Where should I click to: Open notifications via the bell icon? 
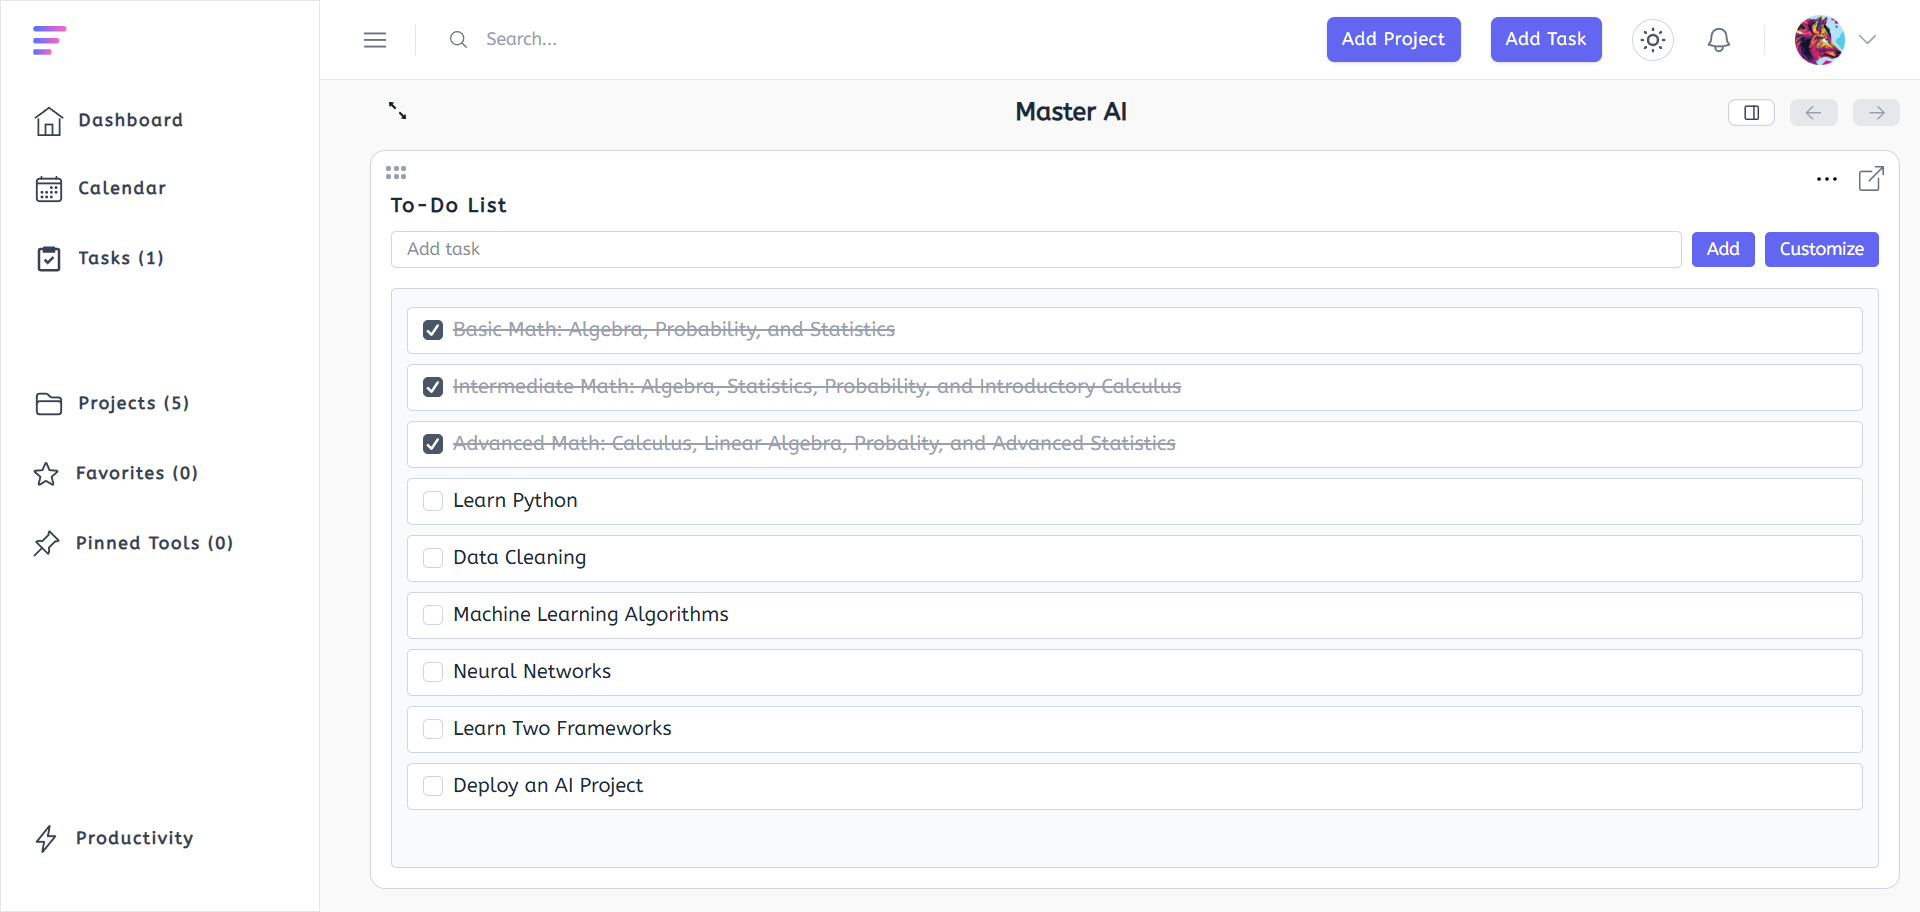click(x=1719, y=40)
